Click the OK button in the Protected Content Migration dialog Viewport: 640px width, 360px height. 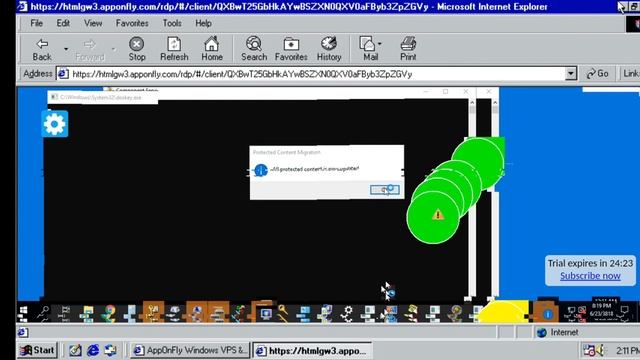384,190
